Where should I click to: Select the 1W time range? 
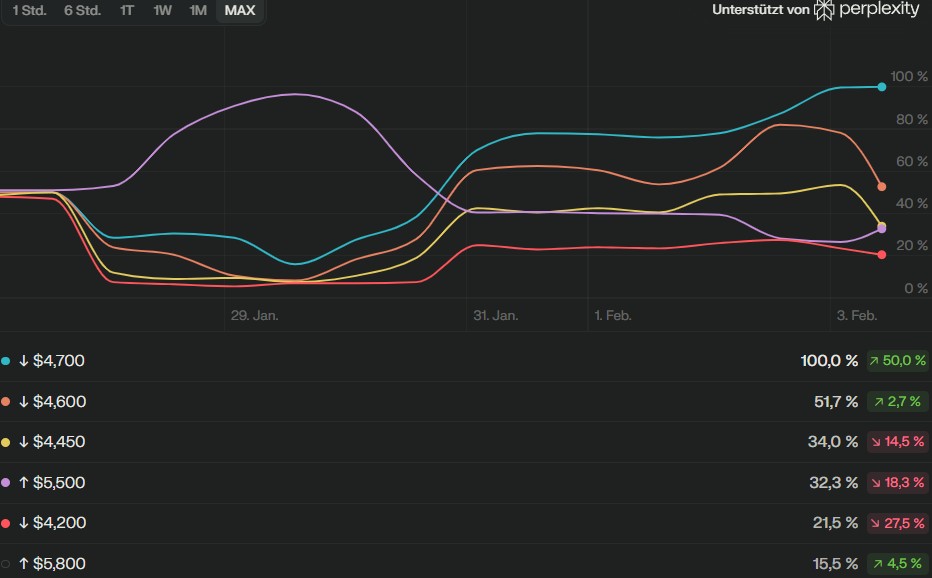(162, 11)
